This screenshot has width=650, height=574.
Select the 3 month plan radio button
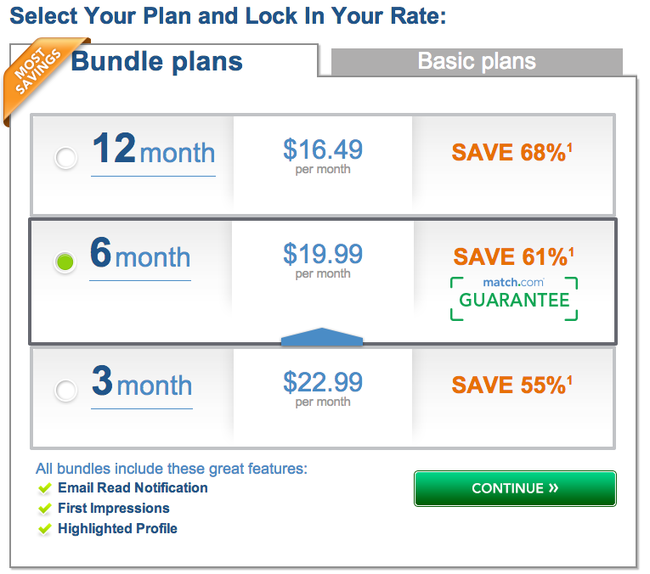coord(66,390)
